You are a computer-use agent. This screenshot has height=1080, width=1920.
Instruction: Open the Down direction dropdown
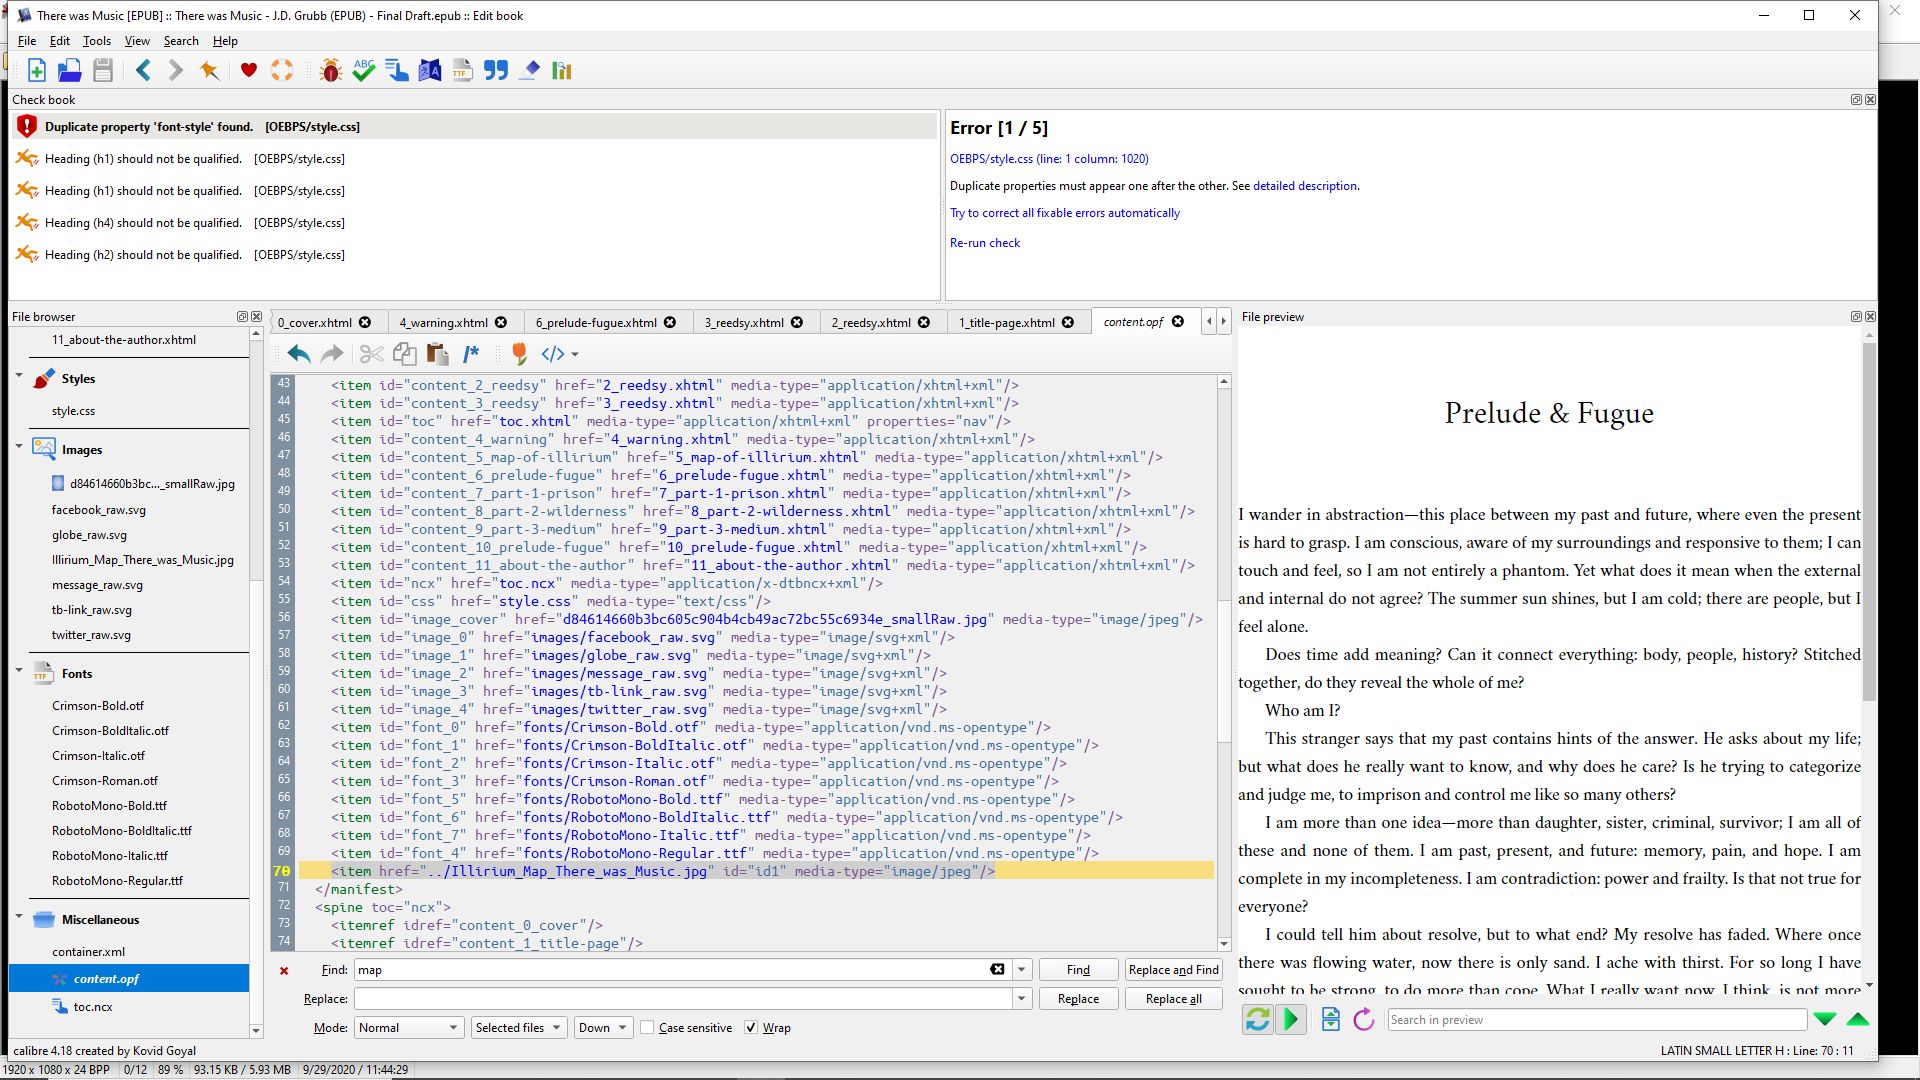pos(602,1028)
